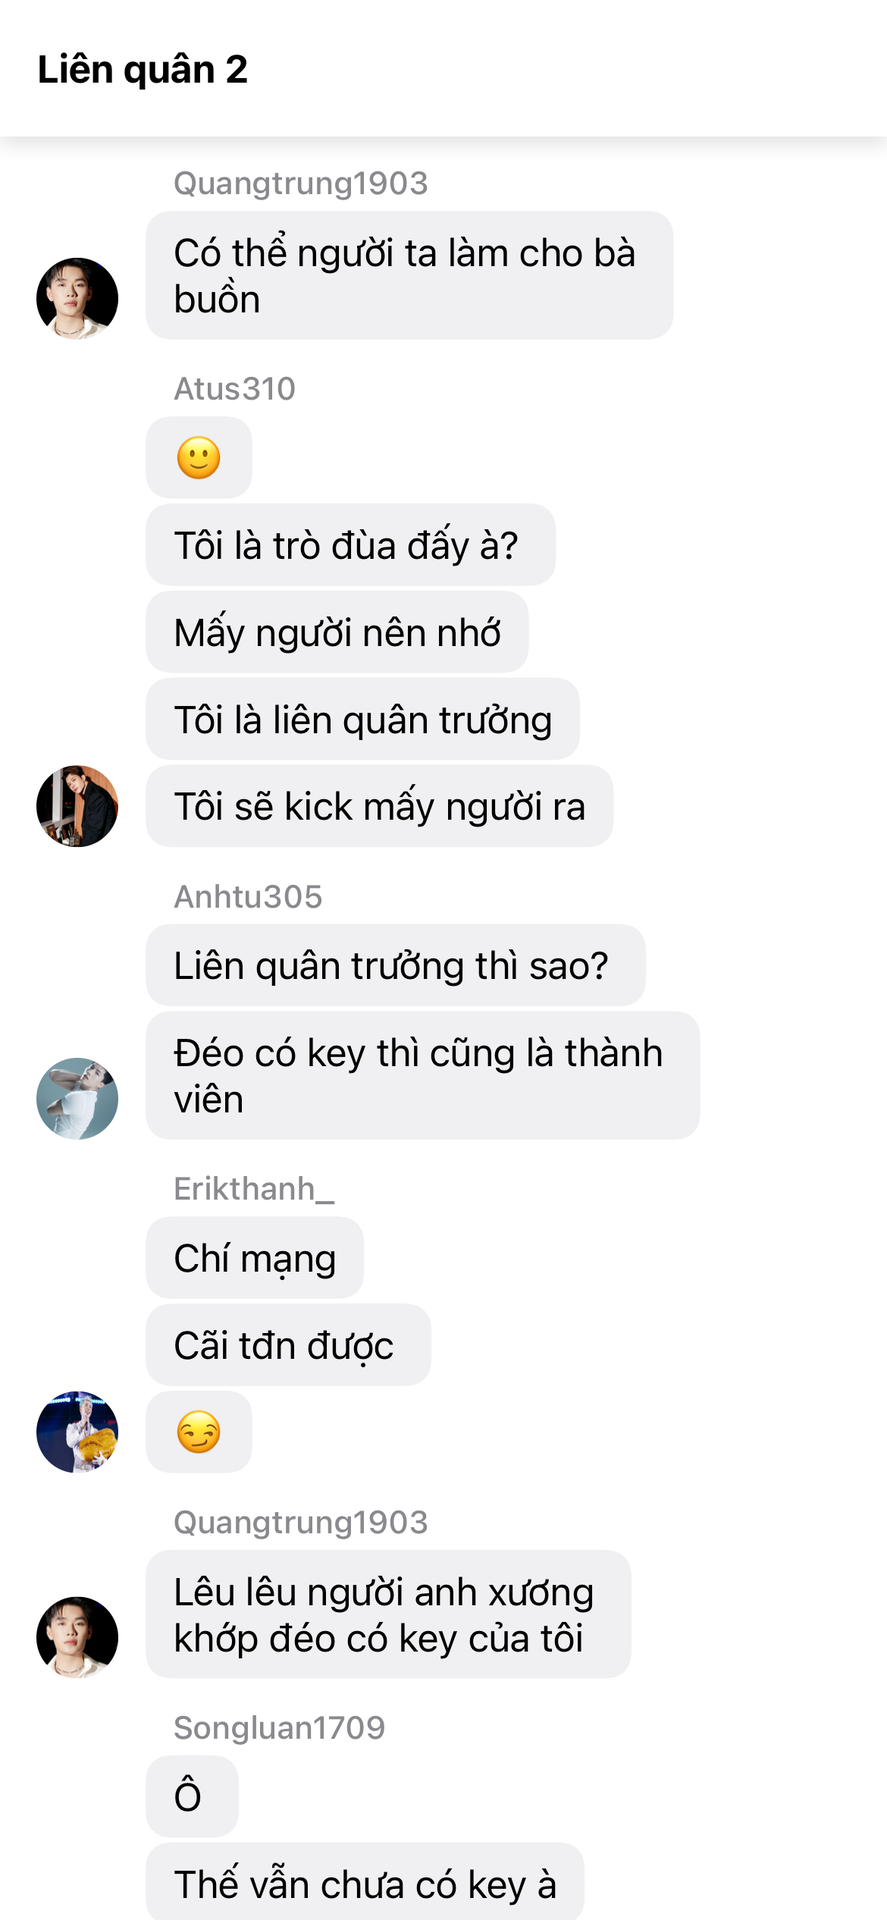Tap the single 'Ô' message bubble
The width and height of the screenshot is (887, 1920).
(192, 1797)
